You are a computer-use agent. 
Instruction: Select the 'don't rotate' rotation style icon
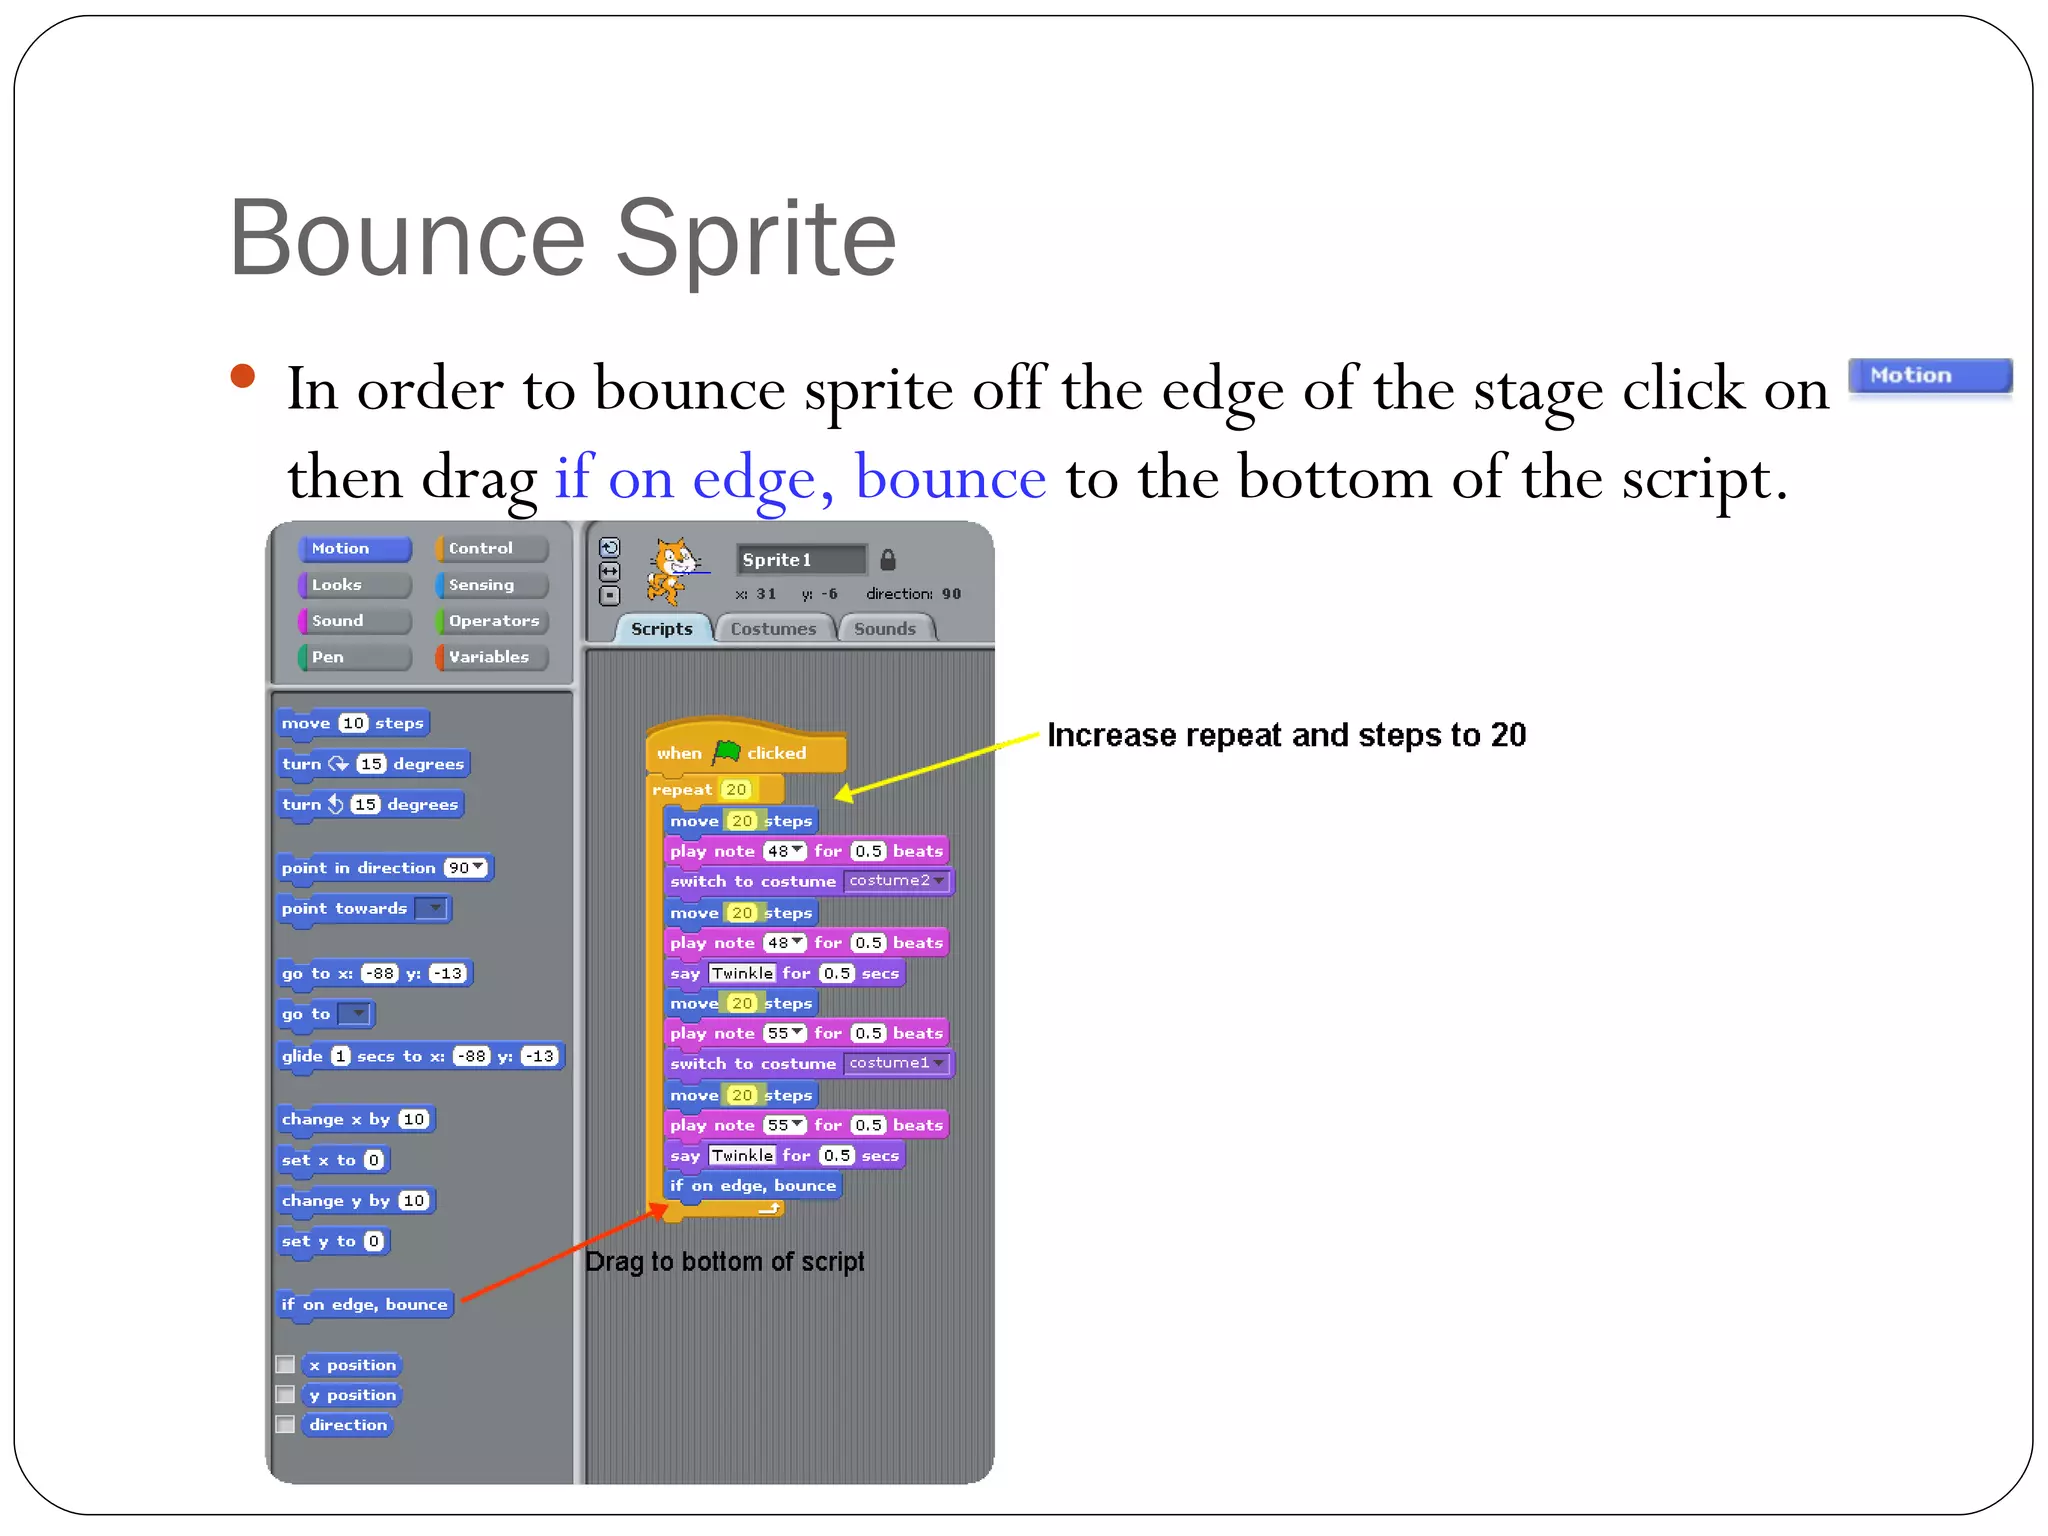(609, 596)
